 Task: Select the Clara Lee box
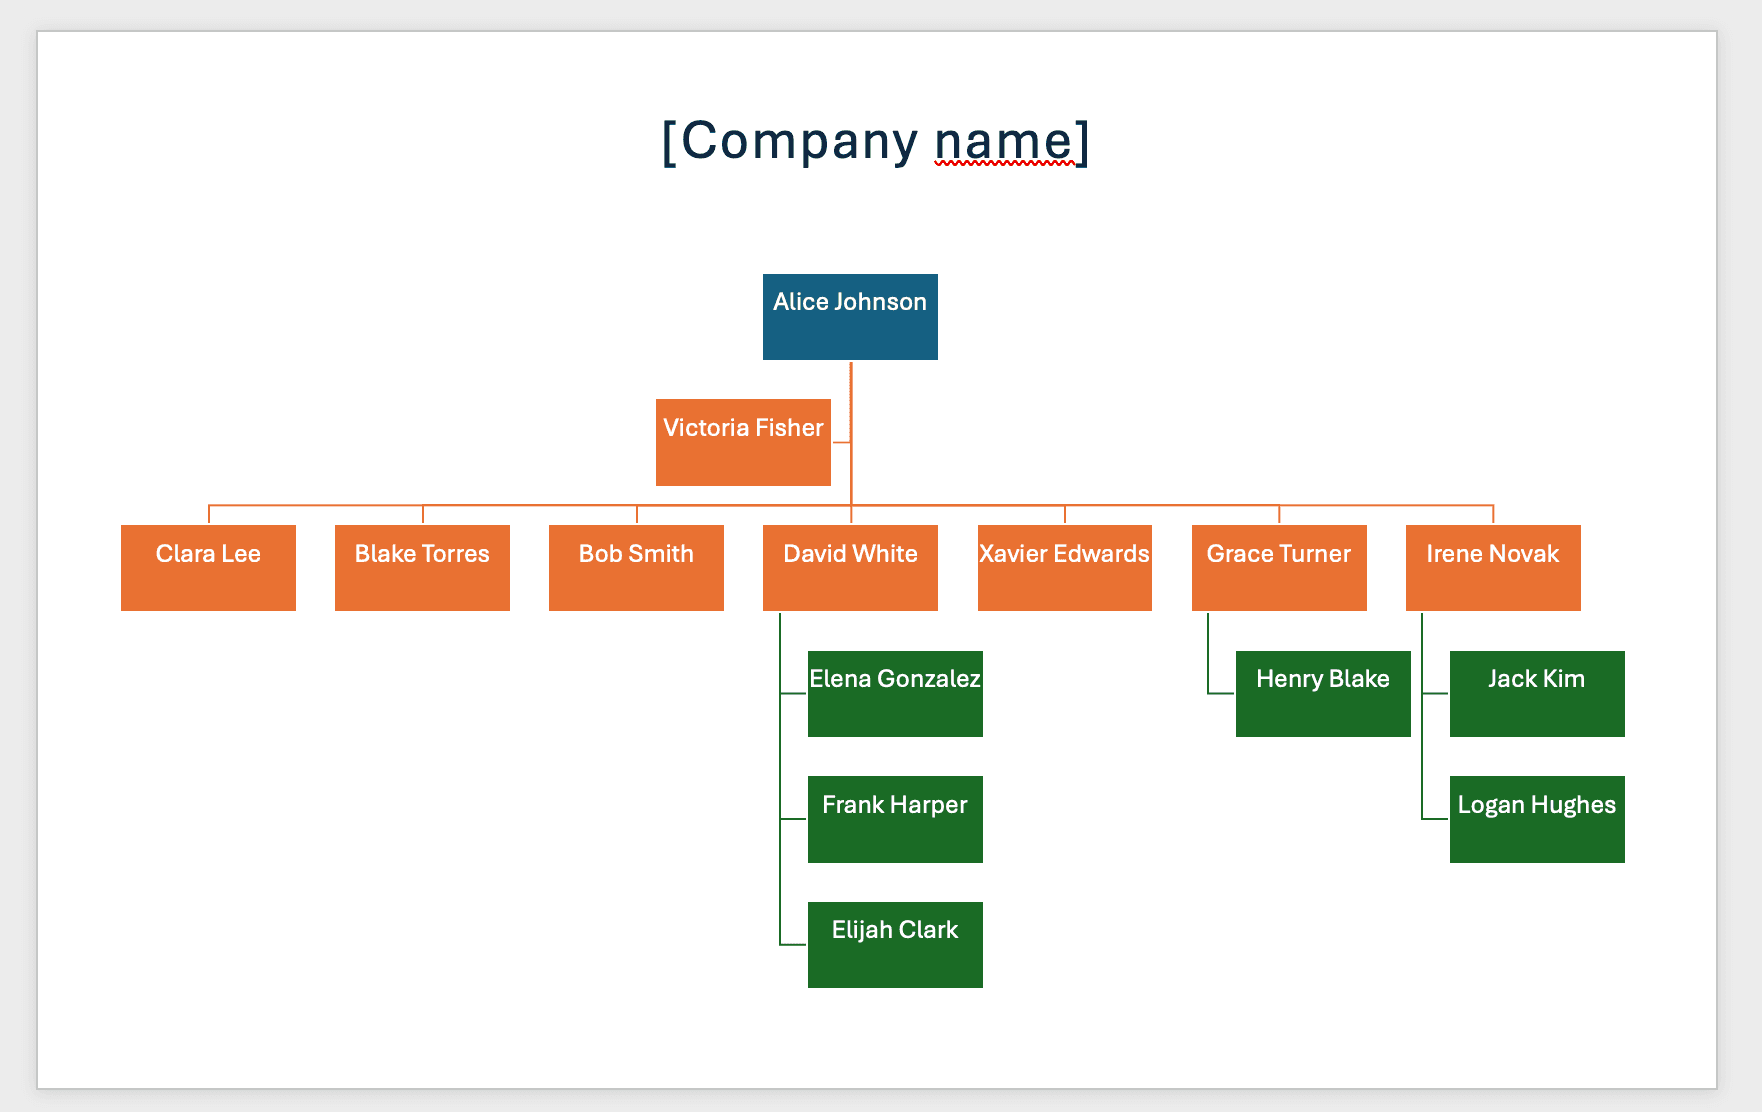pyautogui.click(x=208, y=568)
